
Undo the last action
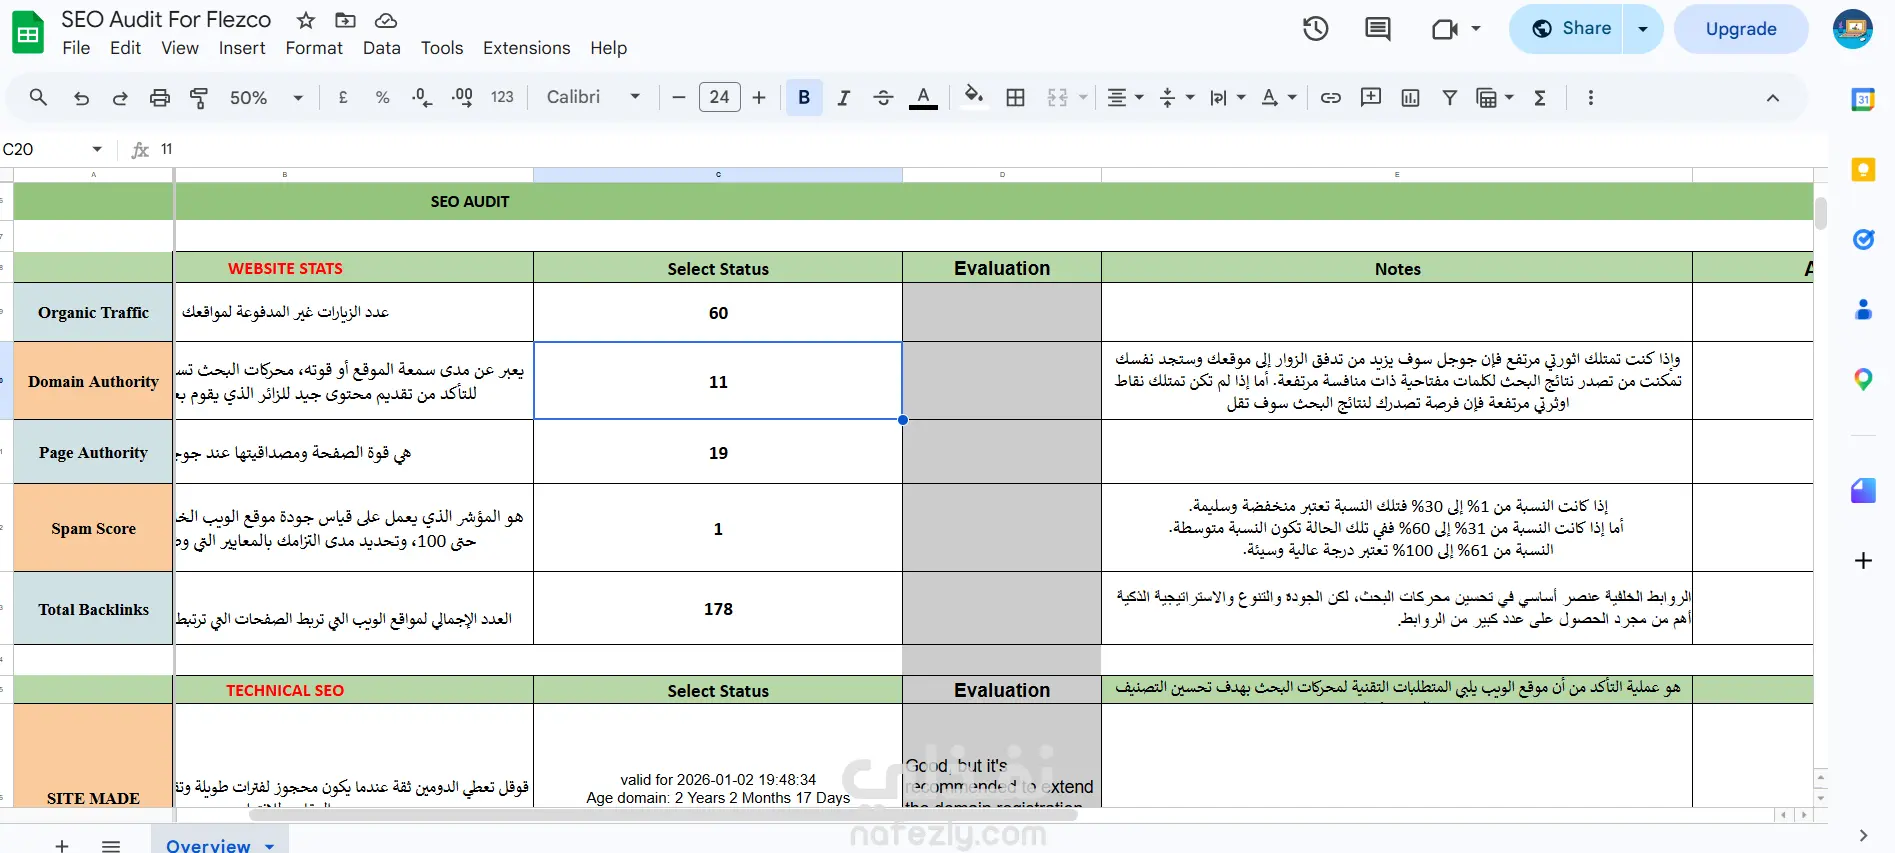(x=82, y=97)
